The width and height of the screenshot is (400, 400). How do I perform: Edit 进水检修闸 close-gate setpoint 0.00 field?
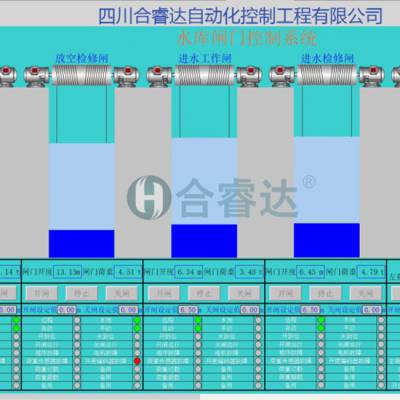[x=372, y=310]
